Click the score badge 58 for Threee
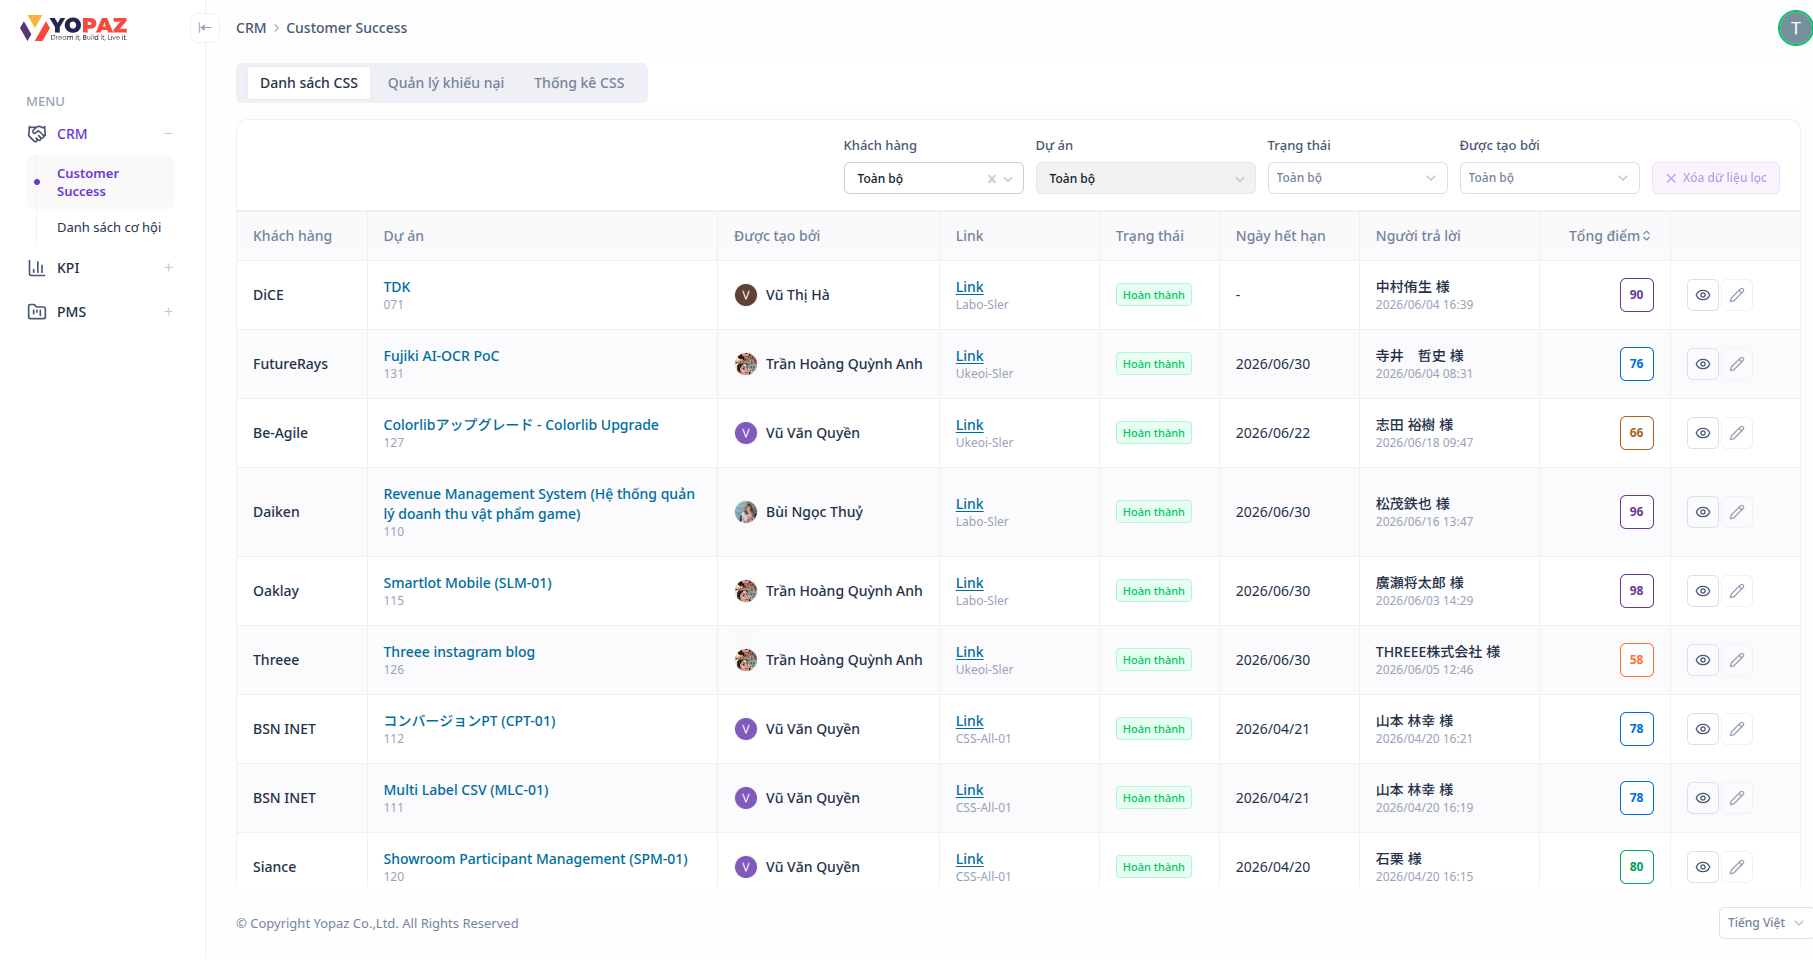This screenshot has width=1813, height=962. [1636, 660]
